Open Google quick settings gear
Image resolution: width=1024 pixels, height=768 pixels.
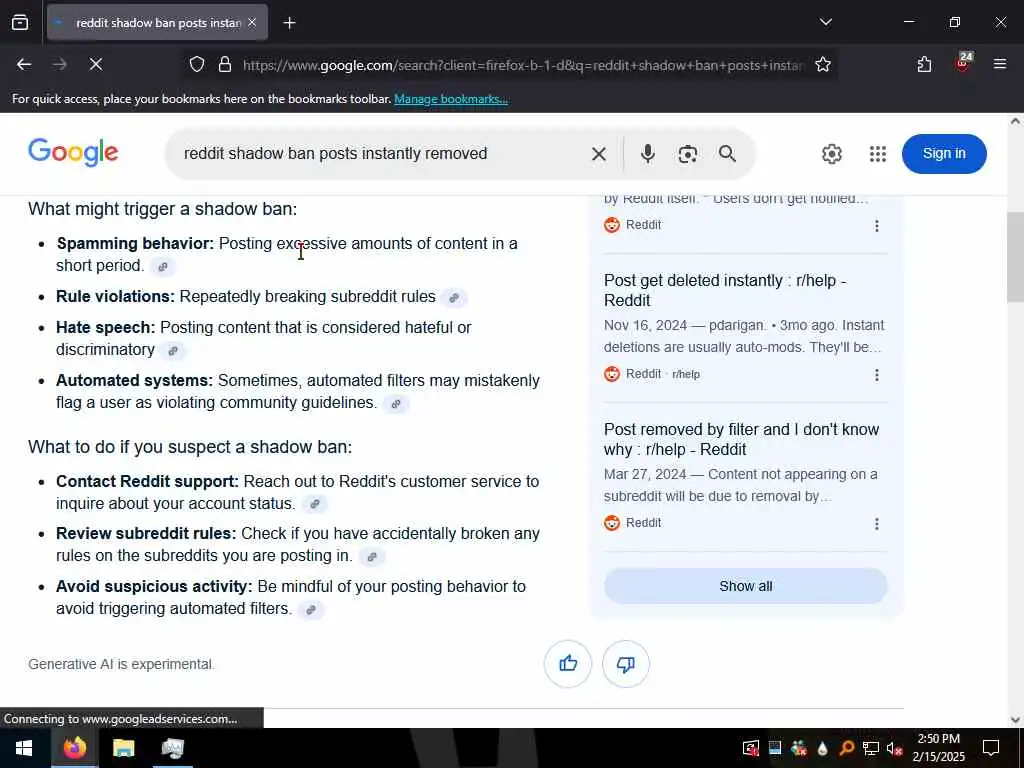pos(831,154)
